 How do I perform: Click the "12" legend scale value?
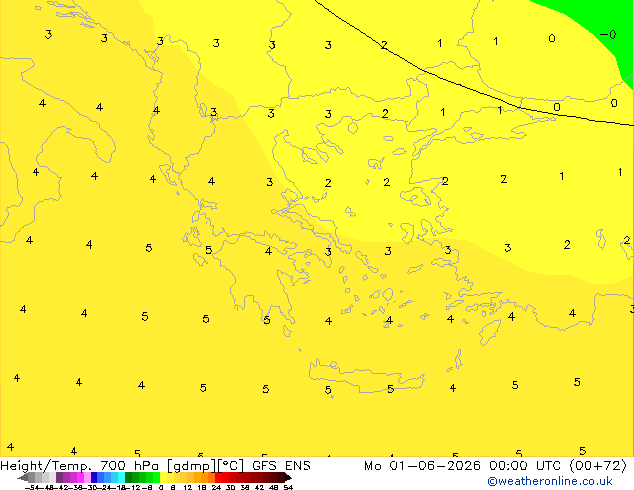[188, 488]
